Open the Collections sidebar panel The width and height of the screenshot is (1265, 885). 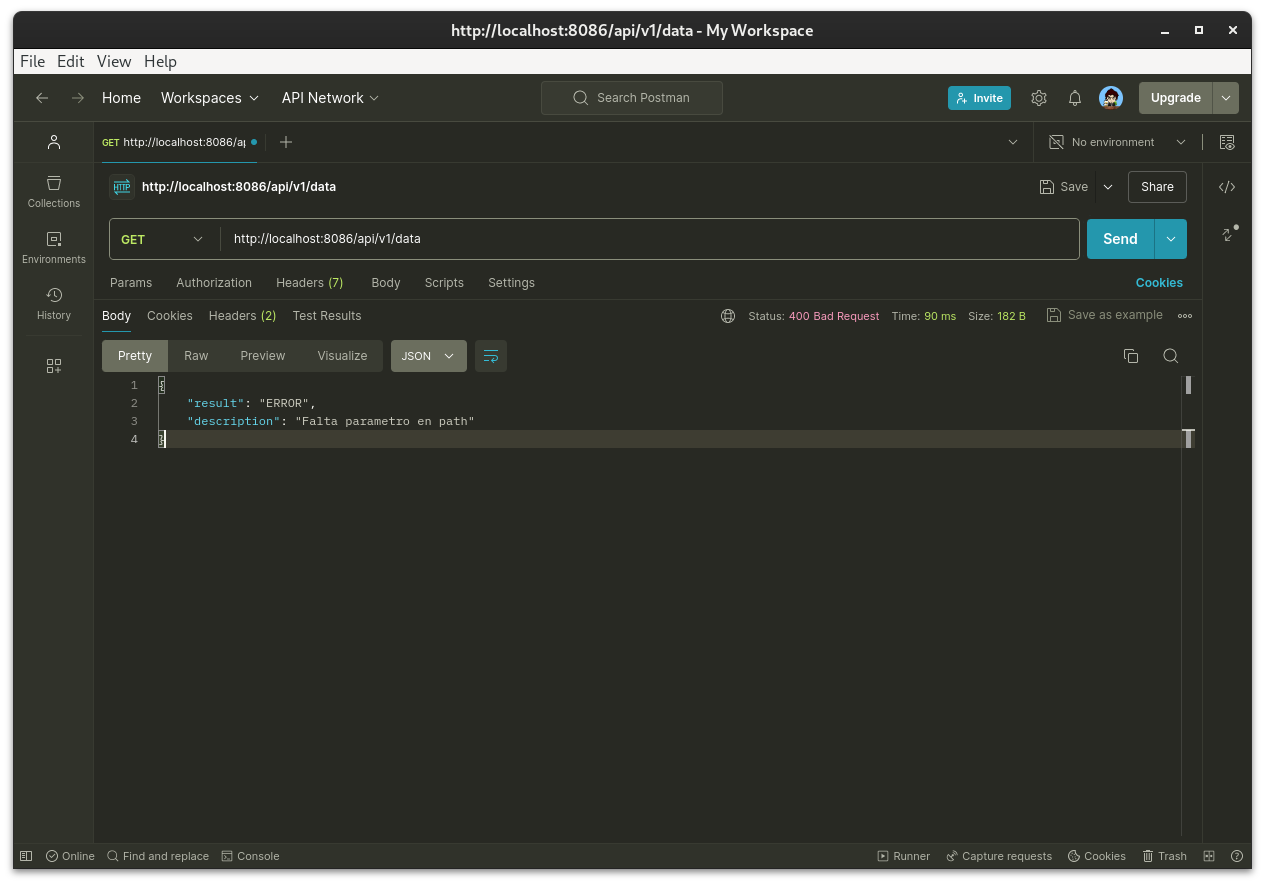click(x=54, y=191)
